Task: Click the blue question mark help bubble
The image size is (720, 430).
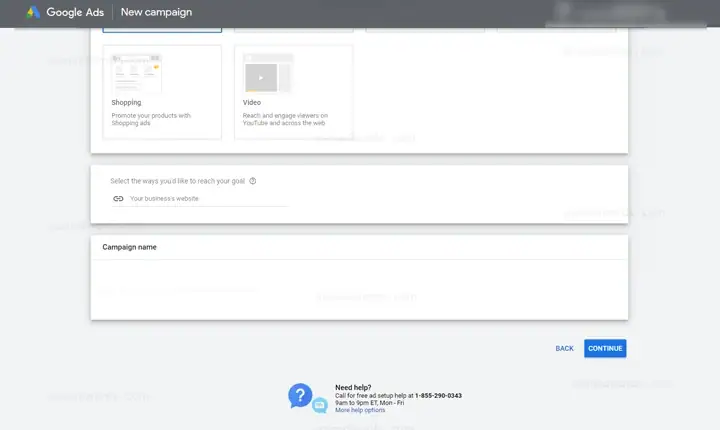Action: pos(300,395)
